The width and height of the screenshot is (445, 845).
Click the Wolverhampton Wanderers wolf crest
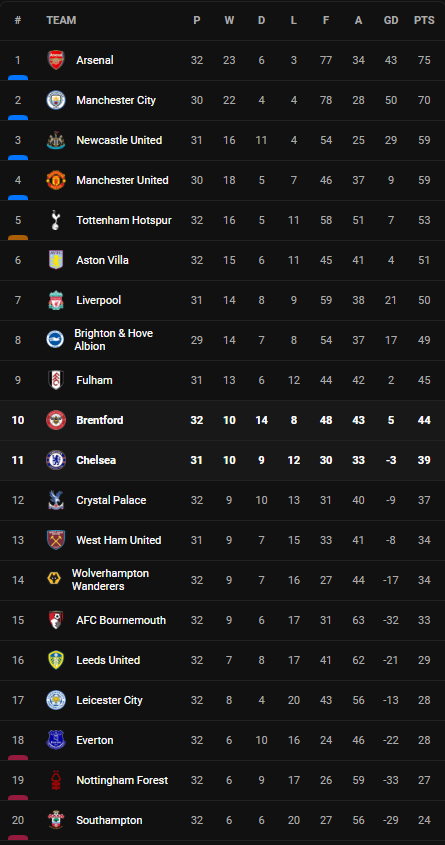(x=54, y=579)
